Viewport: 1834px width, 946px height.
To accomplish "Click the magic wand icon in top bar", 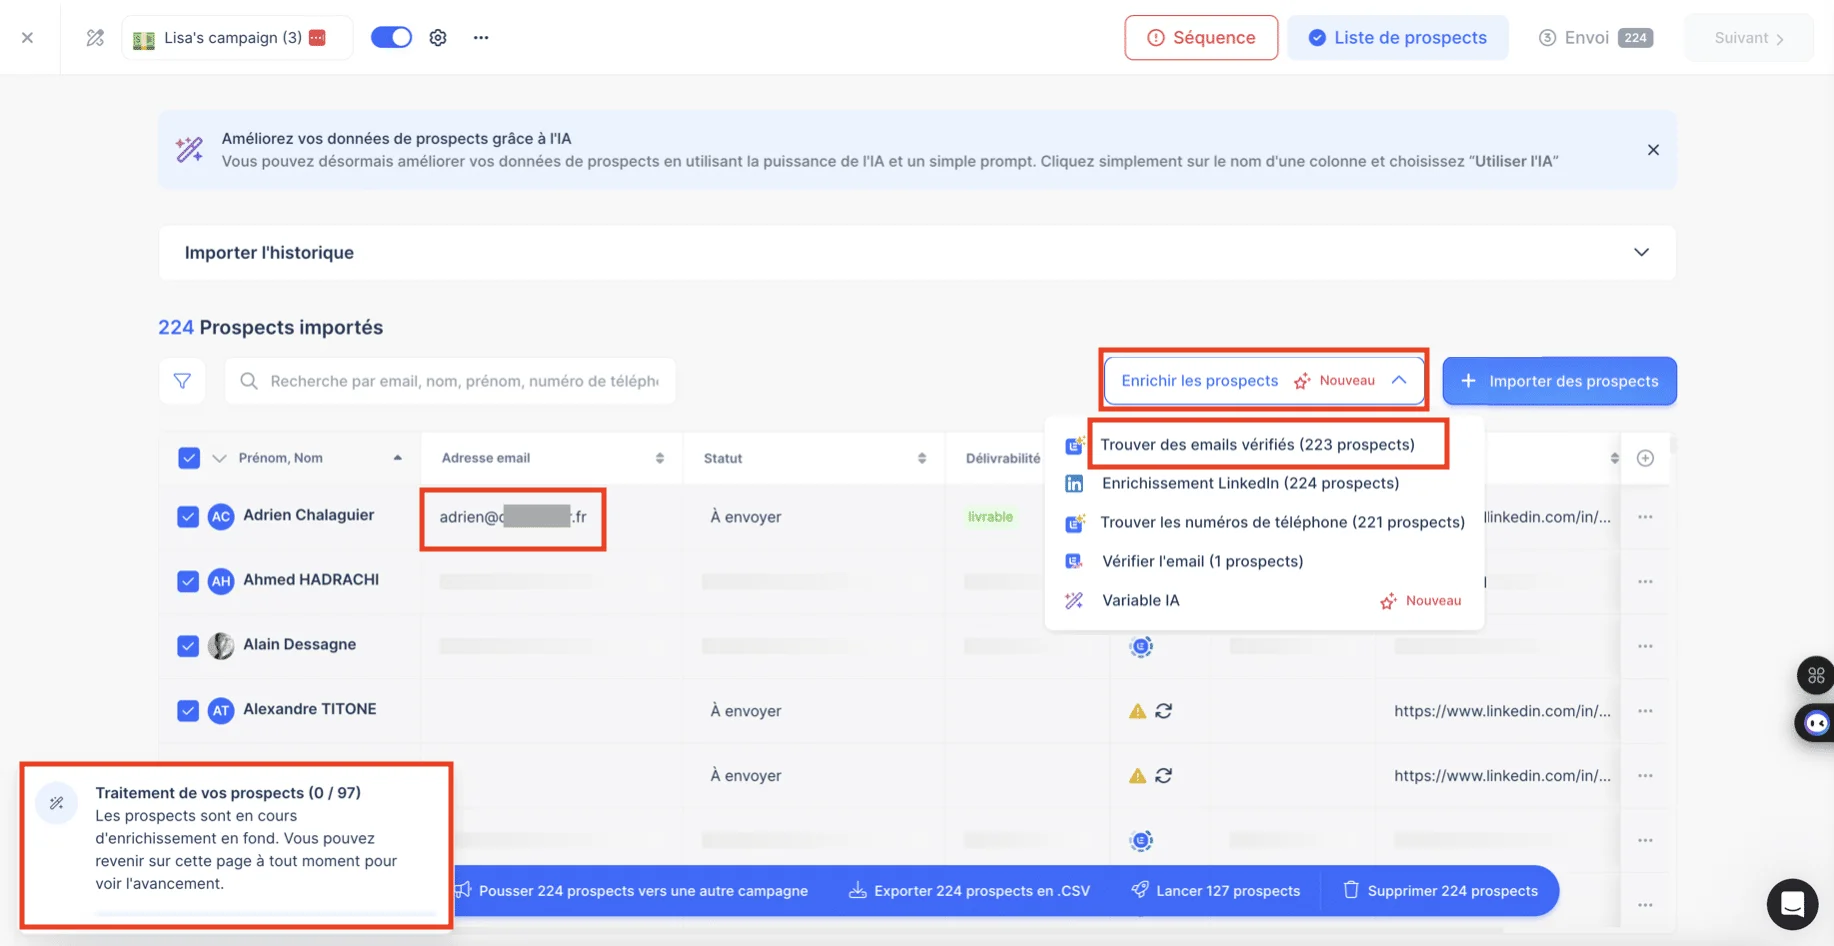I will tap(95, 38).
